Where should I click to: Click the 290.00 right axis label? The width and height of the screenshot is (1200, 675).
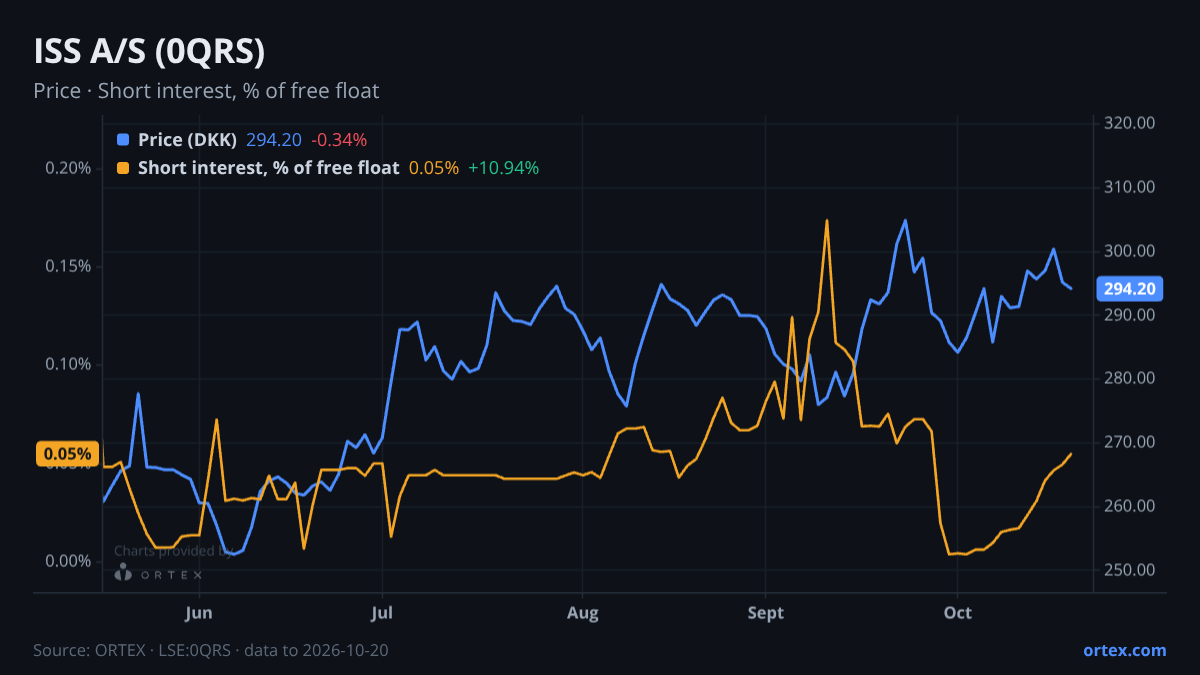pos(1130,315)
